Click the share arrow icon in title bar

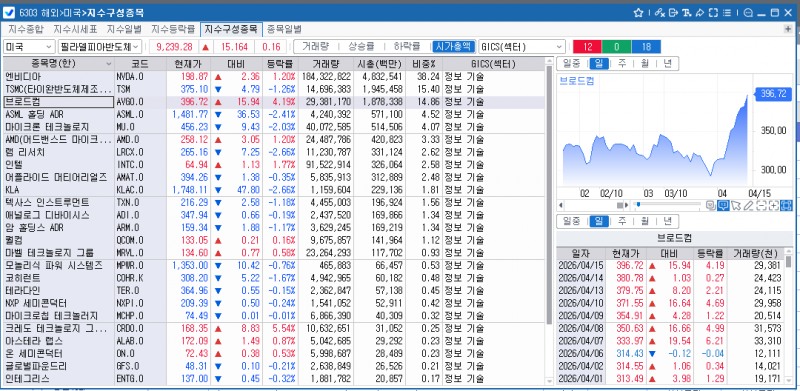point(700,13)
